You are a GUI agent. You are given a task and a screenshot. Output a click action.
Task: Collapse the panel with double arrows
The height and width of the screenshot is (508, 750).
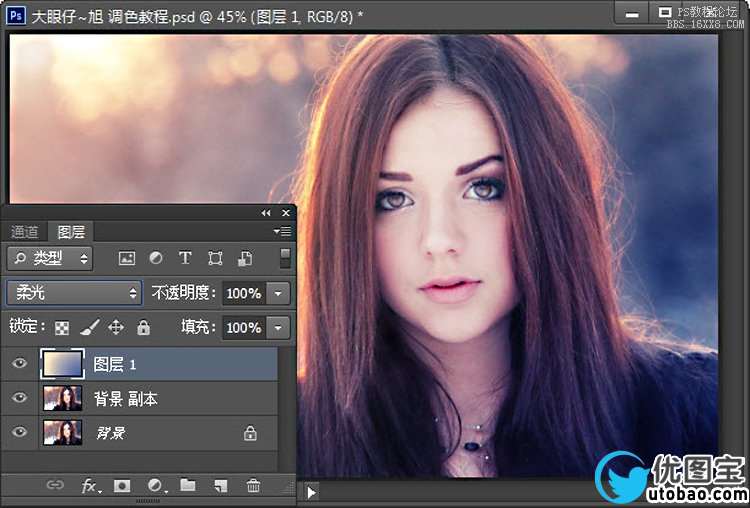click(x=266, y=213)
